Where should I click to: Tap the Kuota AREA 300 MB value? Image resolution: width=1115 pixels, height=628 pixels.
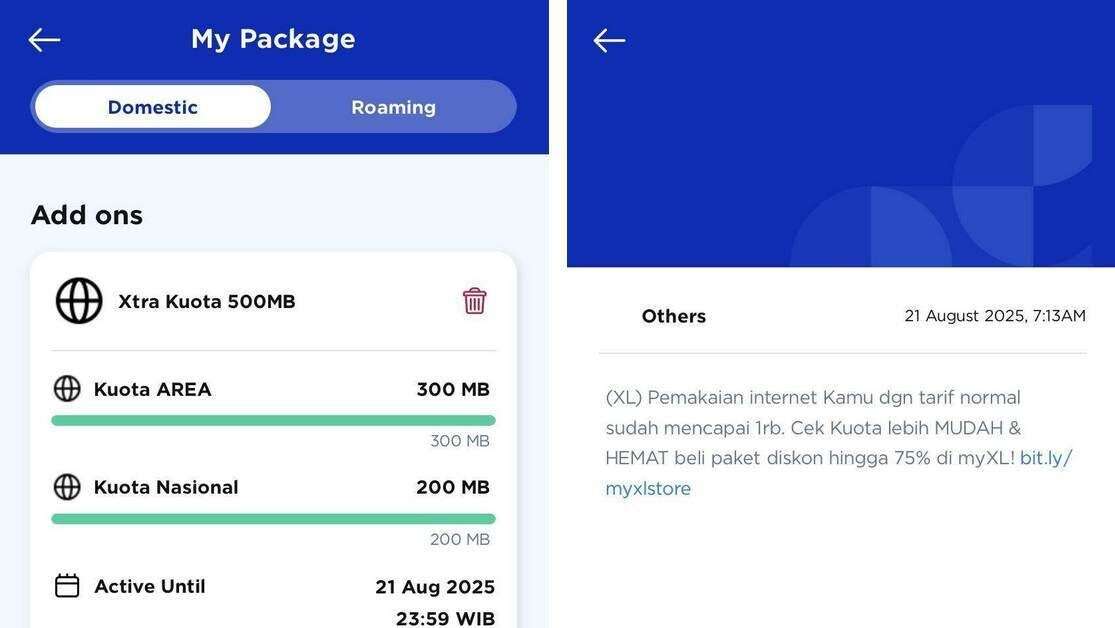pyautogui.click(x=453, y=389)
